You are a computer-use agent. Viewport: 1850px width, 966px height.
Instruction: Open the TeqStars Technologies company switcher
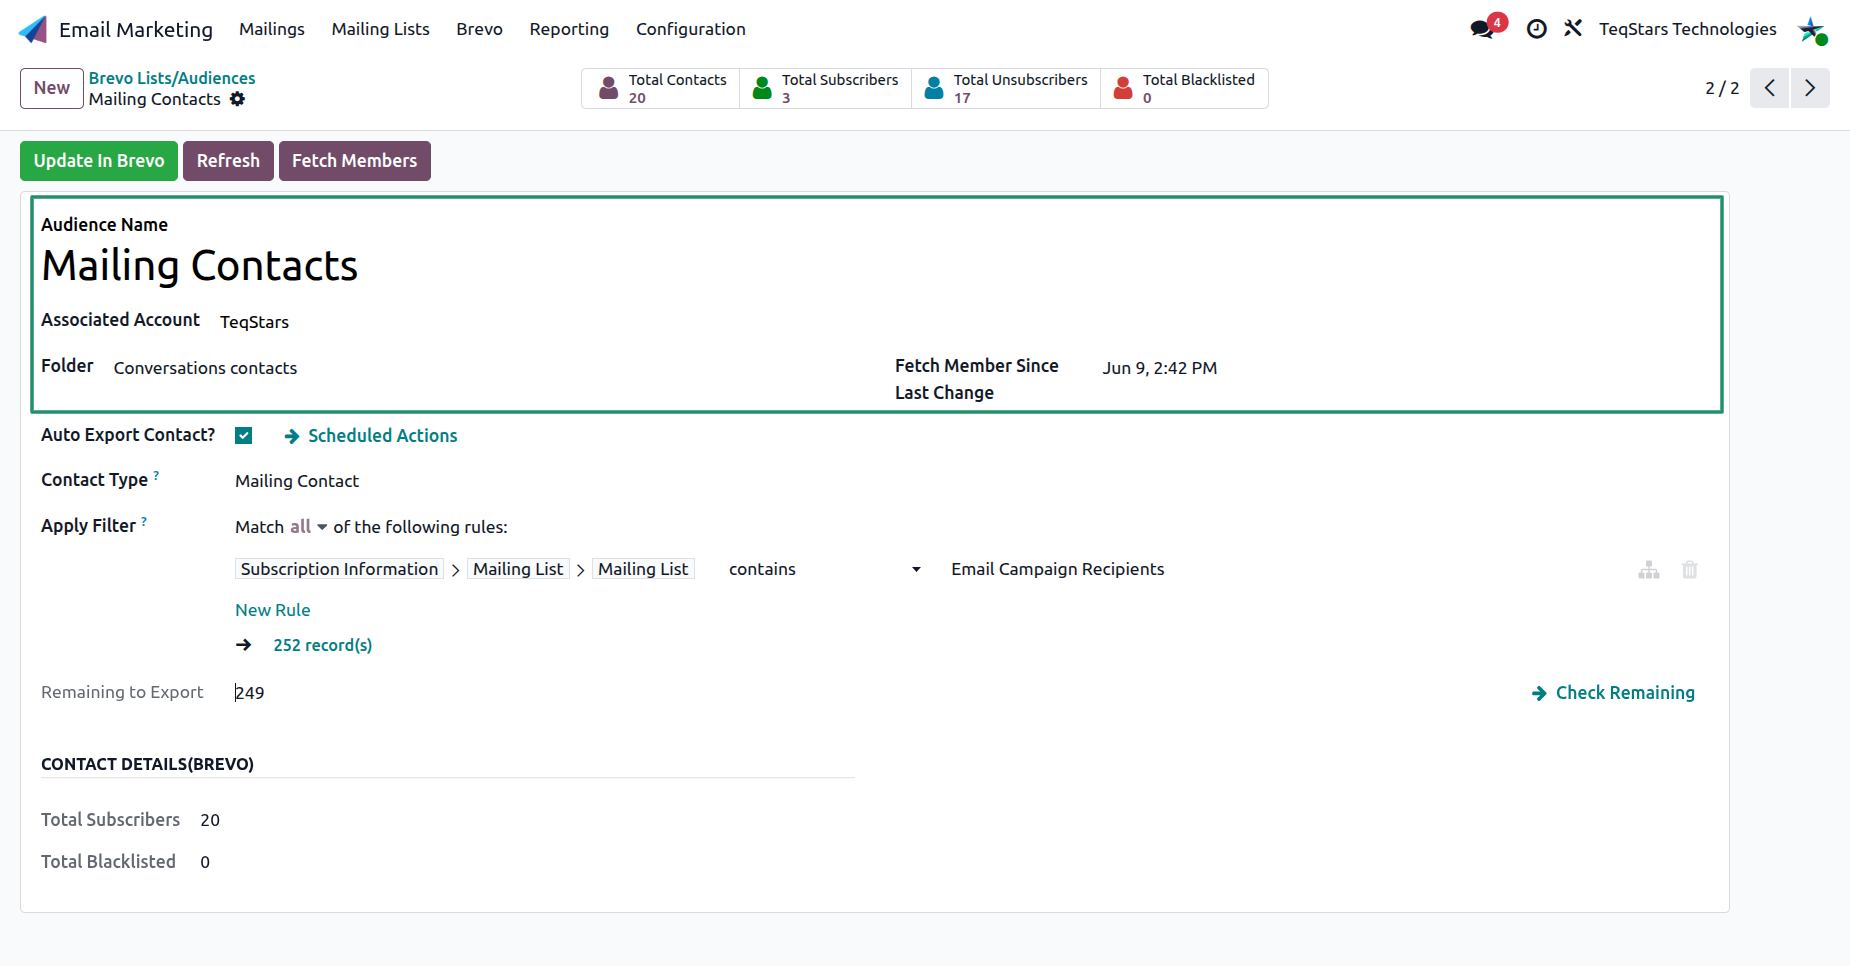pyautogui.click(x=1688, y=29)
